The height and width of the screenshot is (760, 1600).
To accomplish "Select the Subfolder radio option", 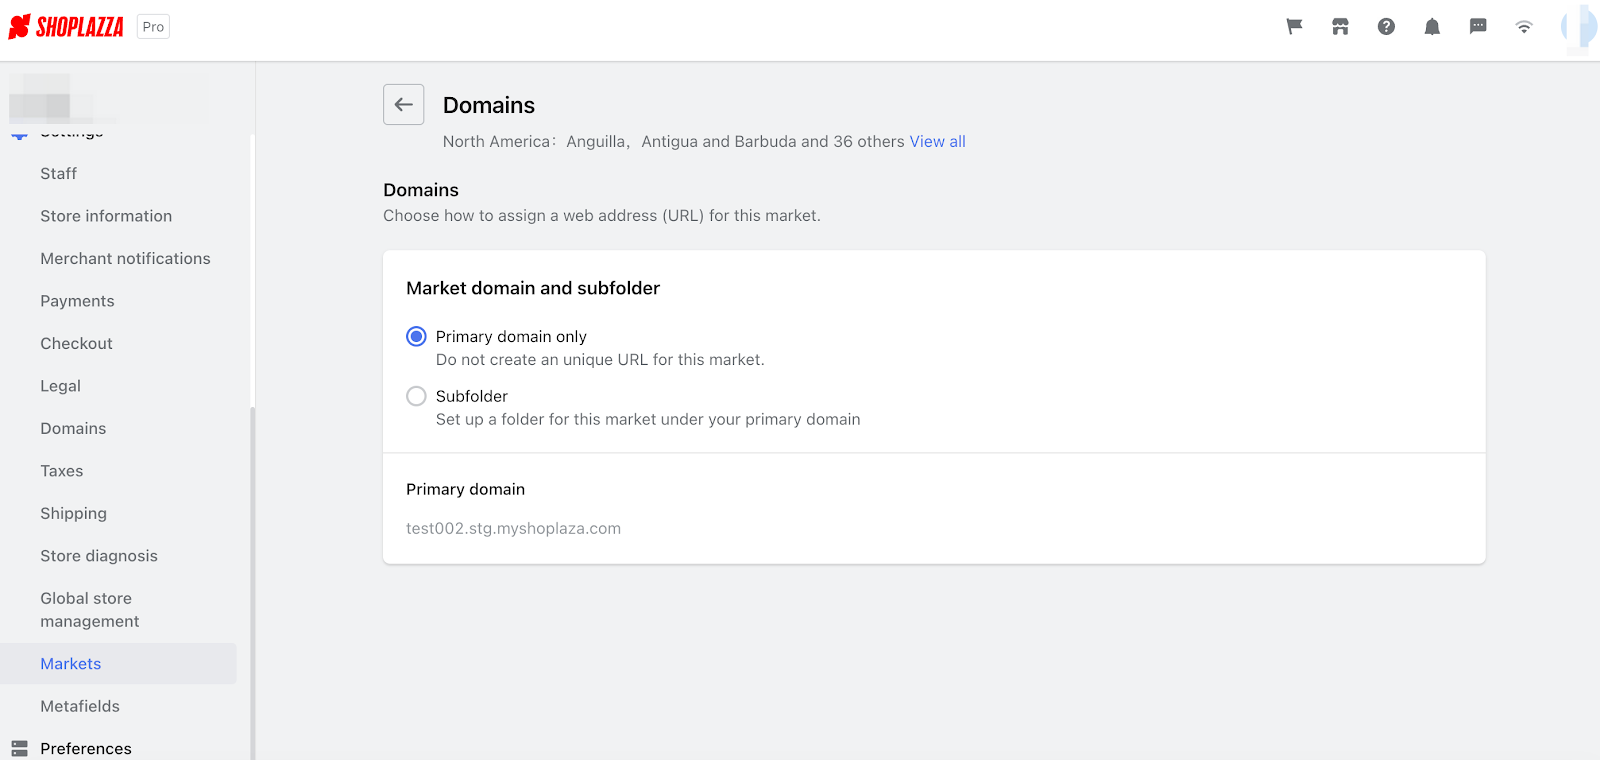I will pos(416,396).
